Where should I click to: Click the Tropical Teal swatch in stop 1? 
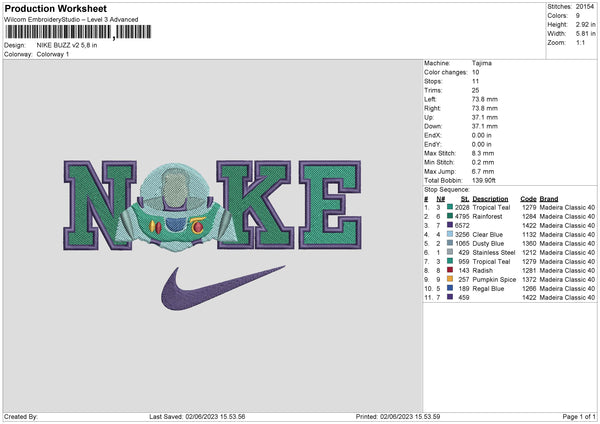[450, 207]
